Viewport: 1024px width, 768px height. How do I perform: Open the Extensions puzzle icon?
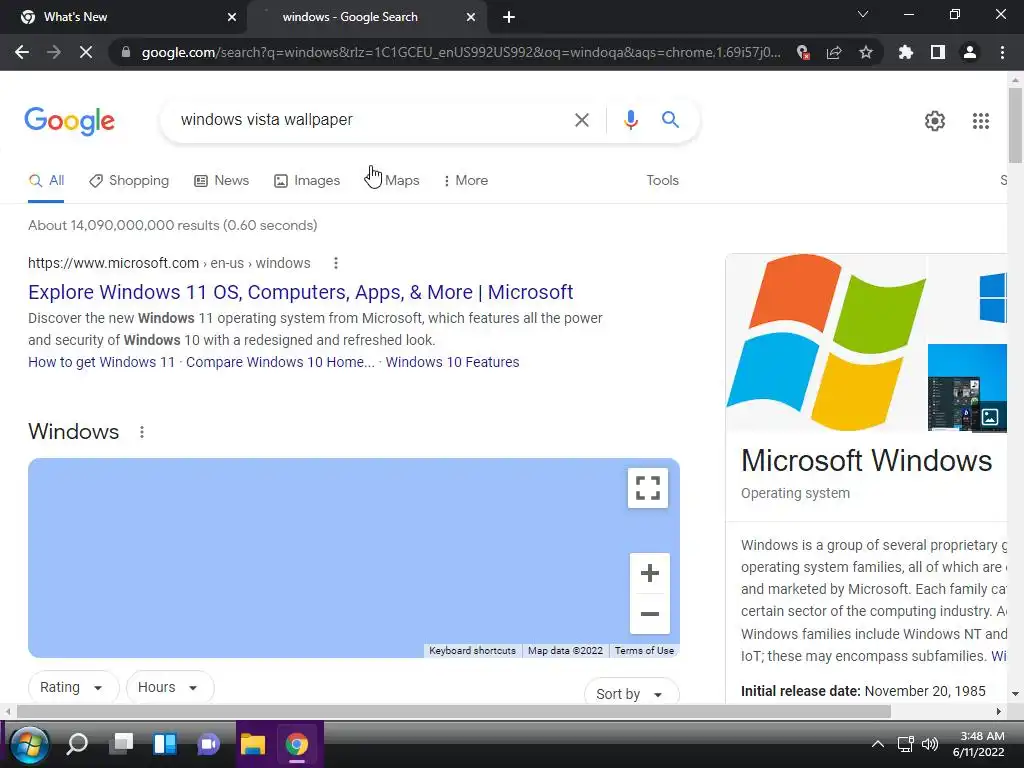click(x=906, y=52)
